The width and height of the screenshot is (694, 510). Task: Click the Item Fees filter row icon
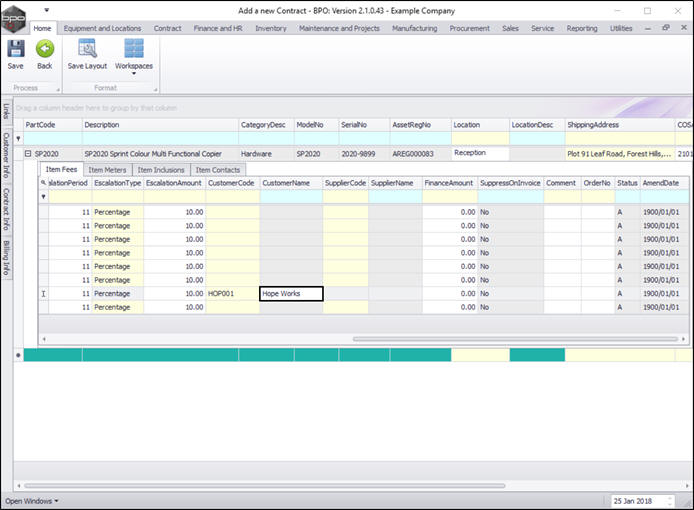pos(43,197)
